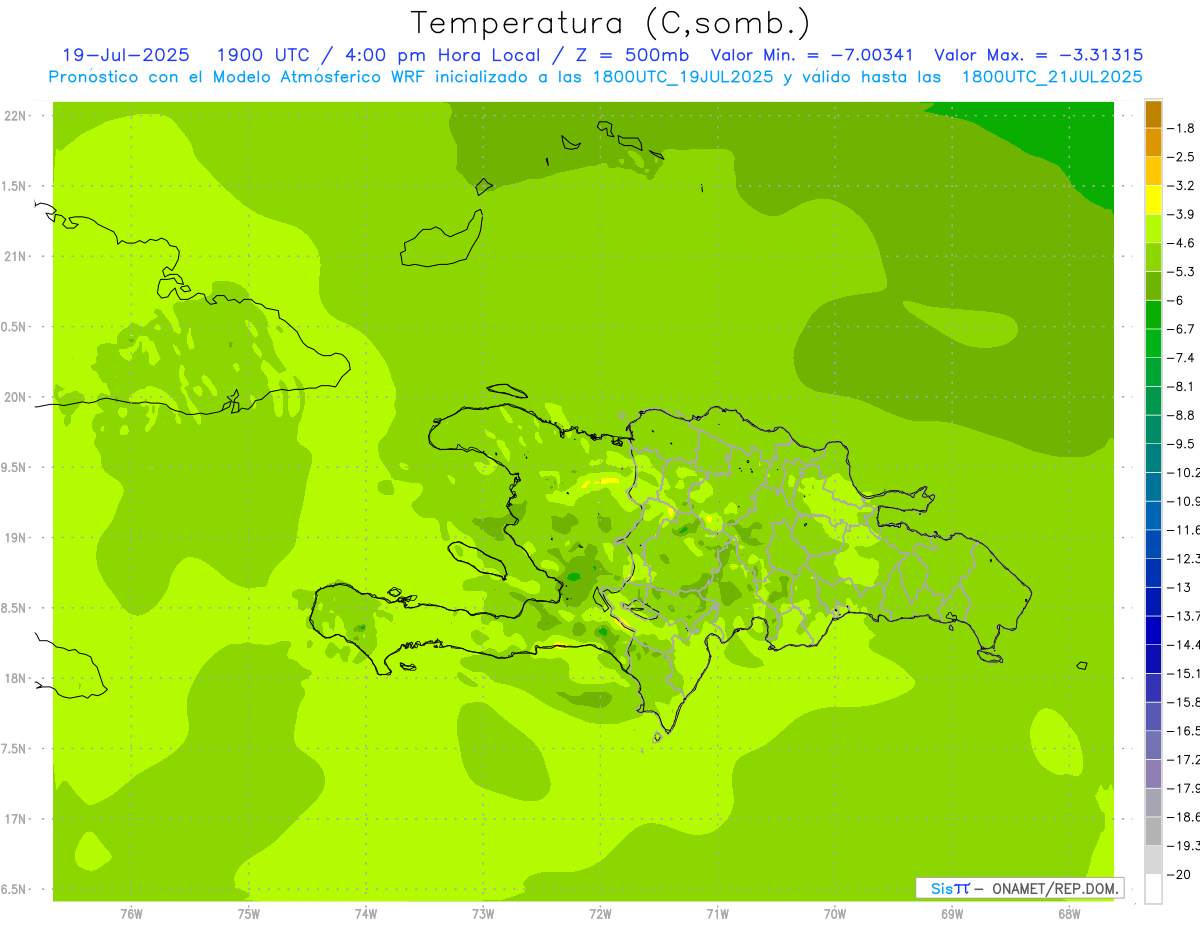Select lime swatch between -4.6 and -5.3
The height and width of the screenshot is (927, 1200).
coord(1153,257)
